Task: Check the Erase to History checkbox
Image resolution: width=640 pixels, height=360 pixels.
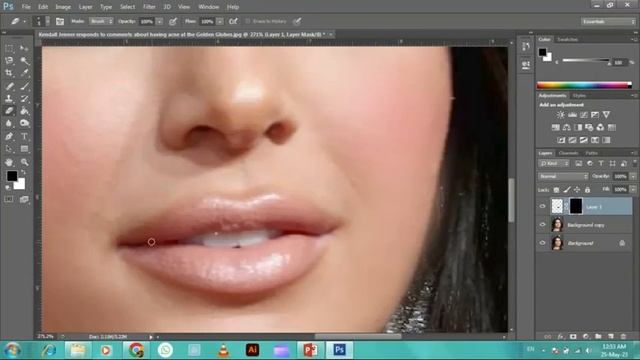Action: pos(247,21)
